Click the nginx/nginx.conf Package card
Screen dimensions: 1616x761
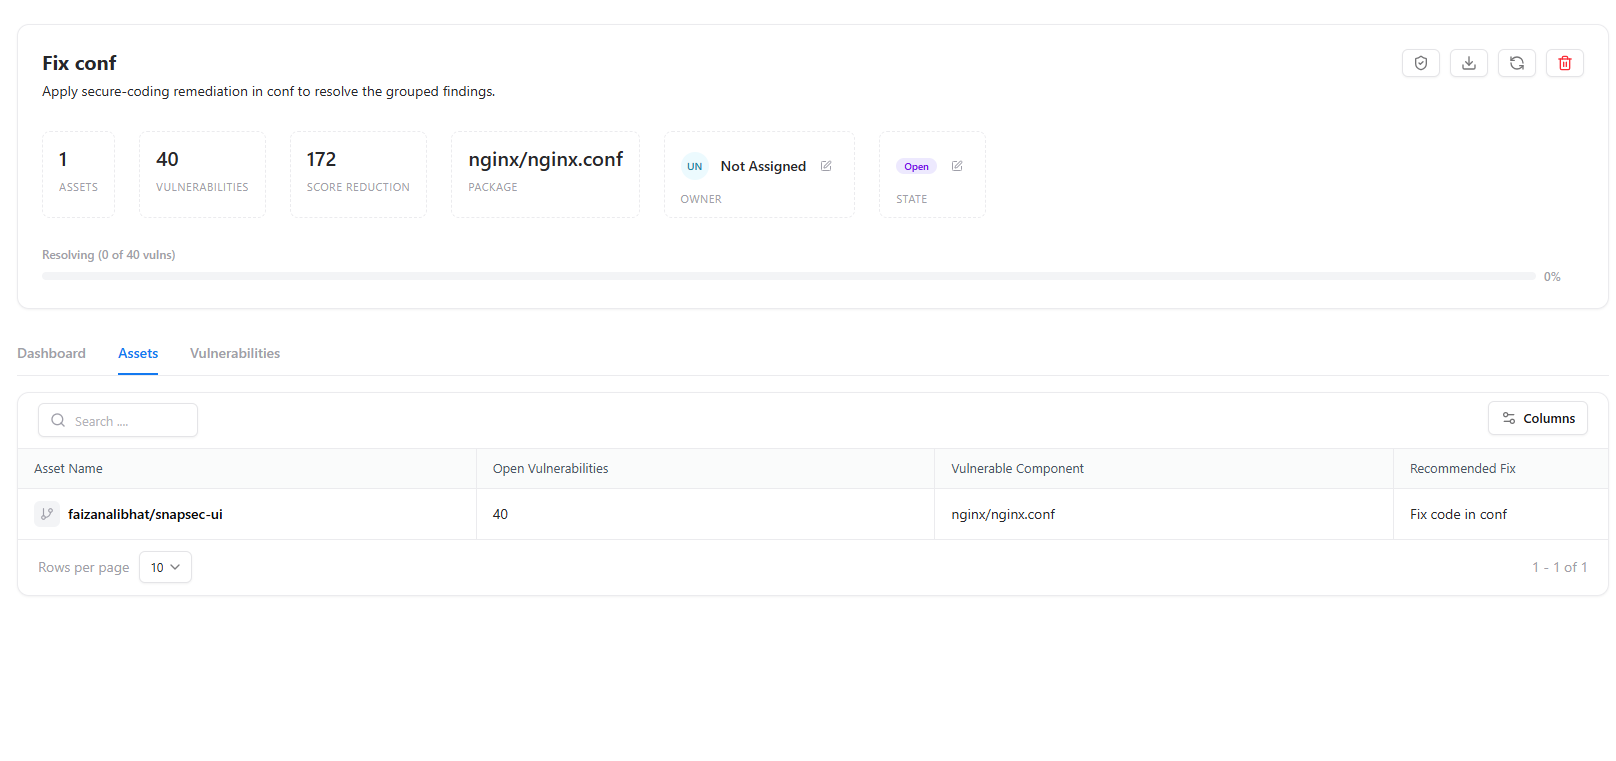tap(545, 174)
